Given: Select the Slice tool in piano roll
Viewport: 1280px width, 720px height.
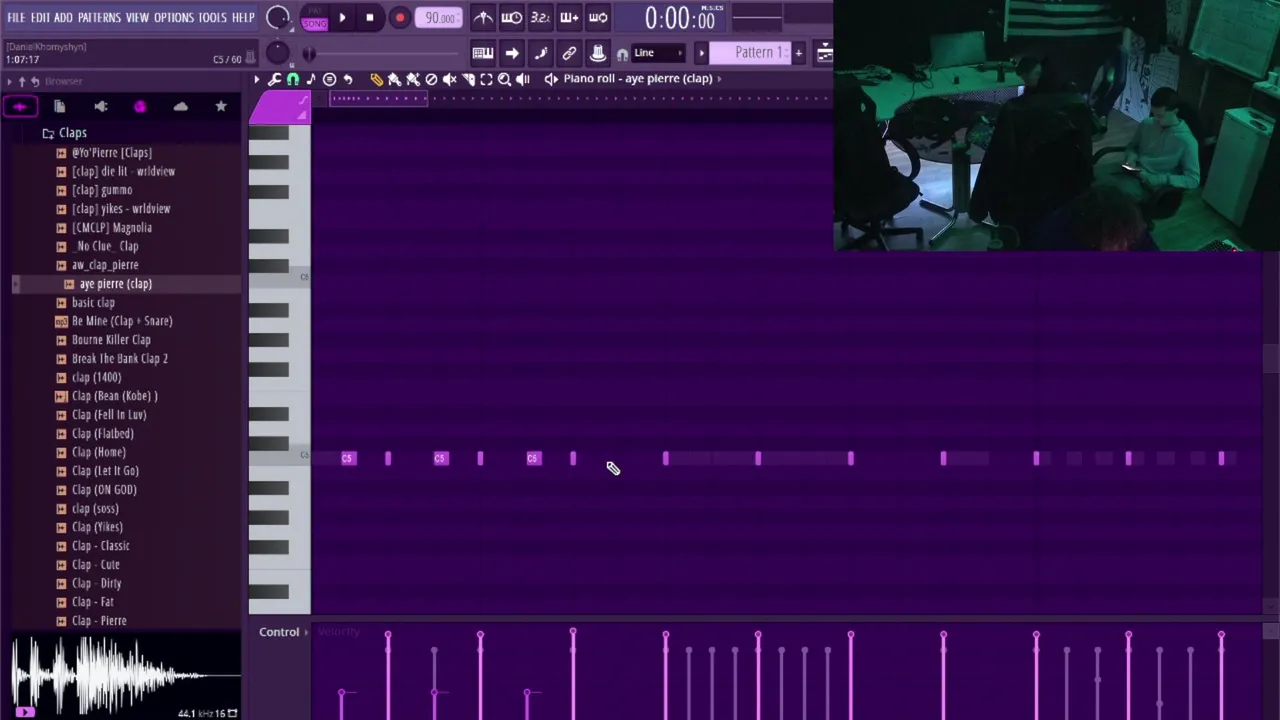Looking at the screenshot, I should (x=468, y=79).
